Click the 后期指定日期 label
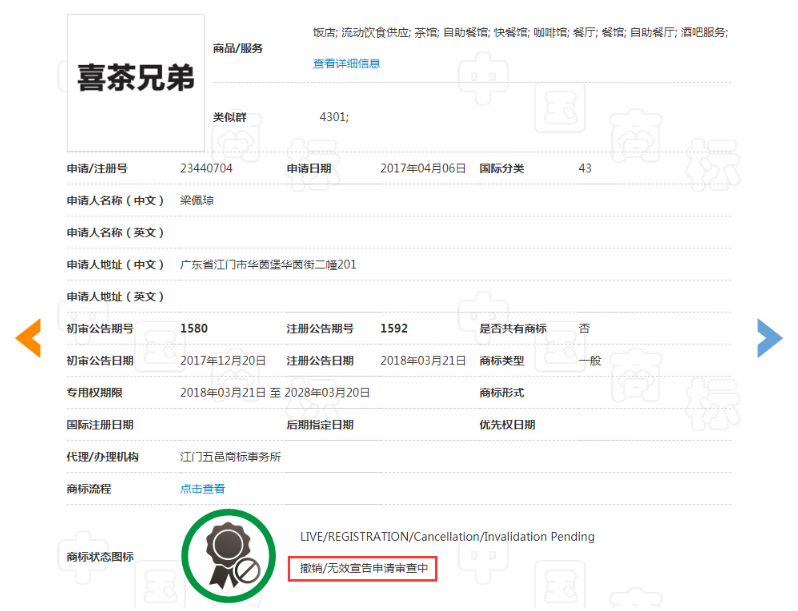798x611 pixels. 320,425
